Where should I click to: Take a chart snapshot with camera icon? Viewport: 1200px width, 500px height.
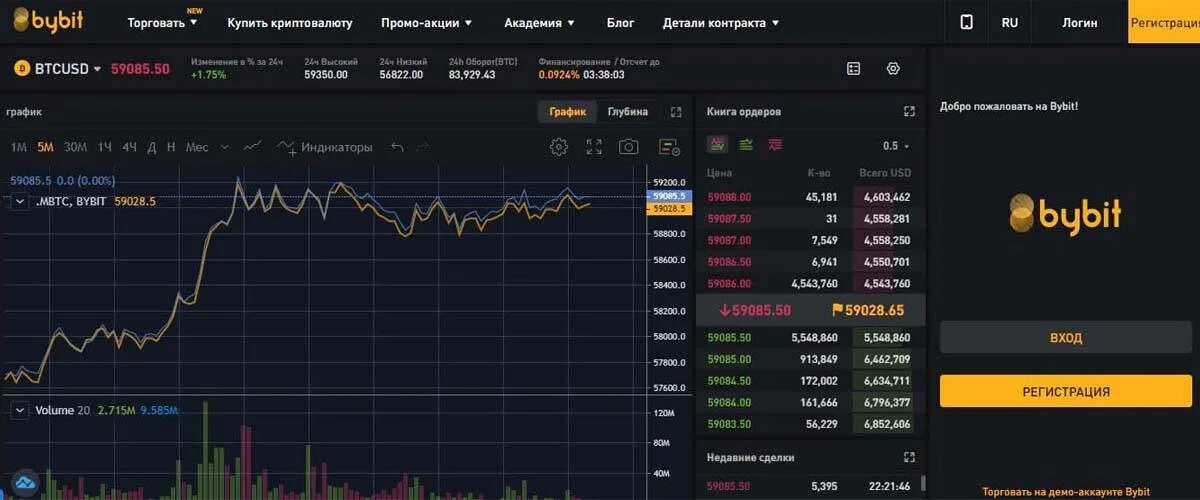point(628,147)
